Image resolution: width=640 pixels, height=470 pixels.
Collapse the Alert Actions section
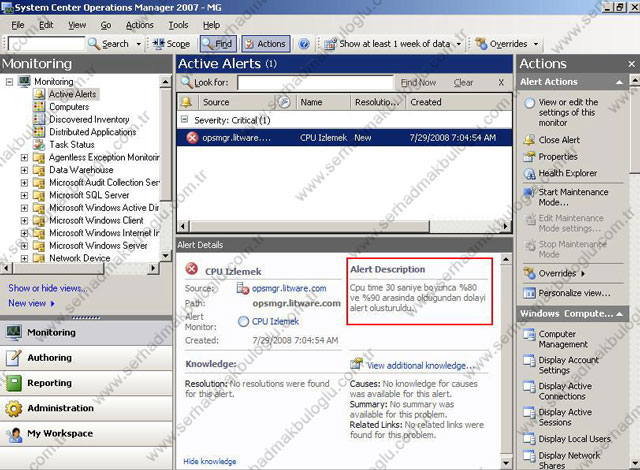click(x=619, y=82)
